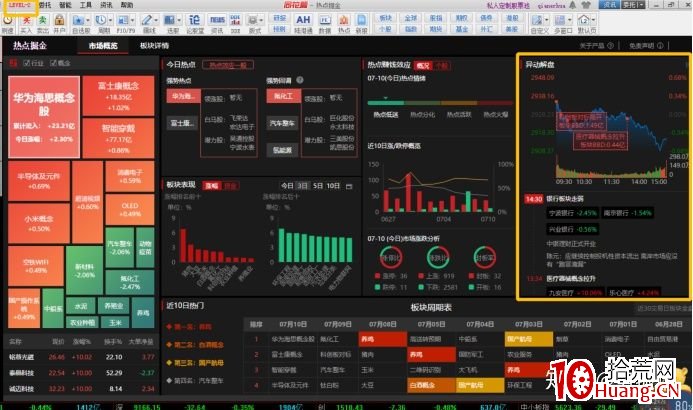Expand the 选股 dropdown arrow

coord(179,20)
